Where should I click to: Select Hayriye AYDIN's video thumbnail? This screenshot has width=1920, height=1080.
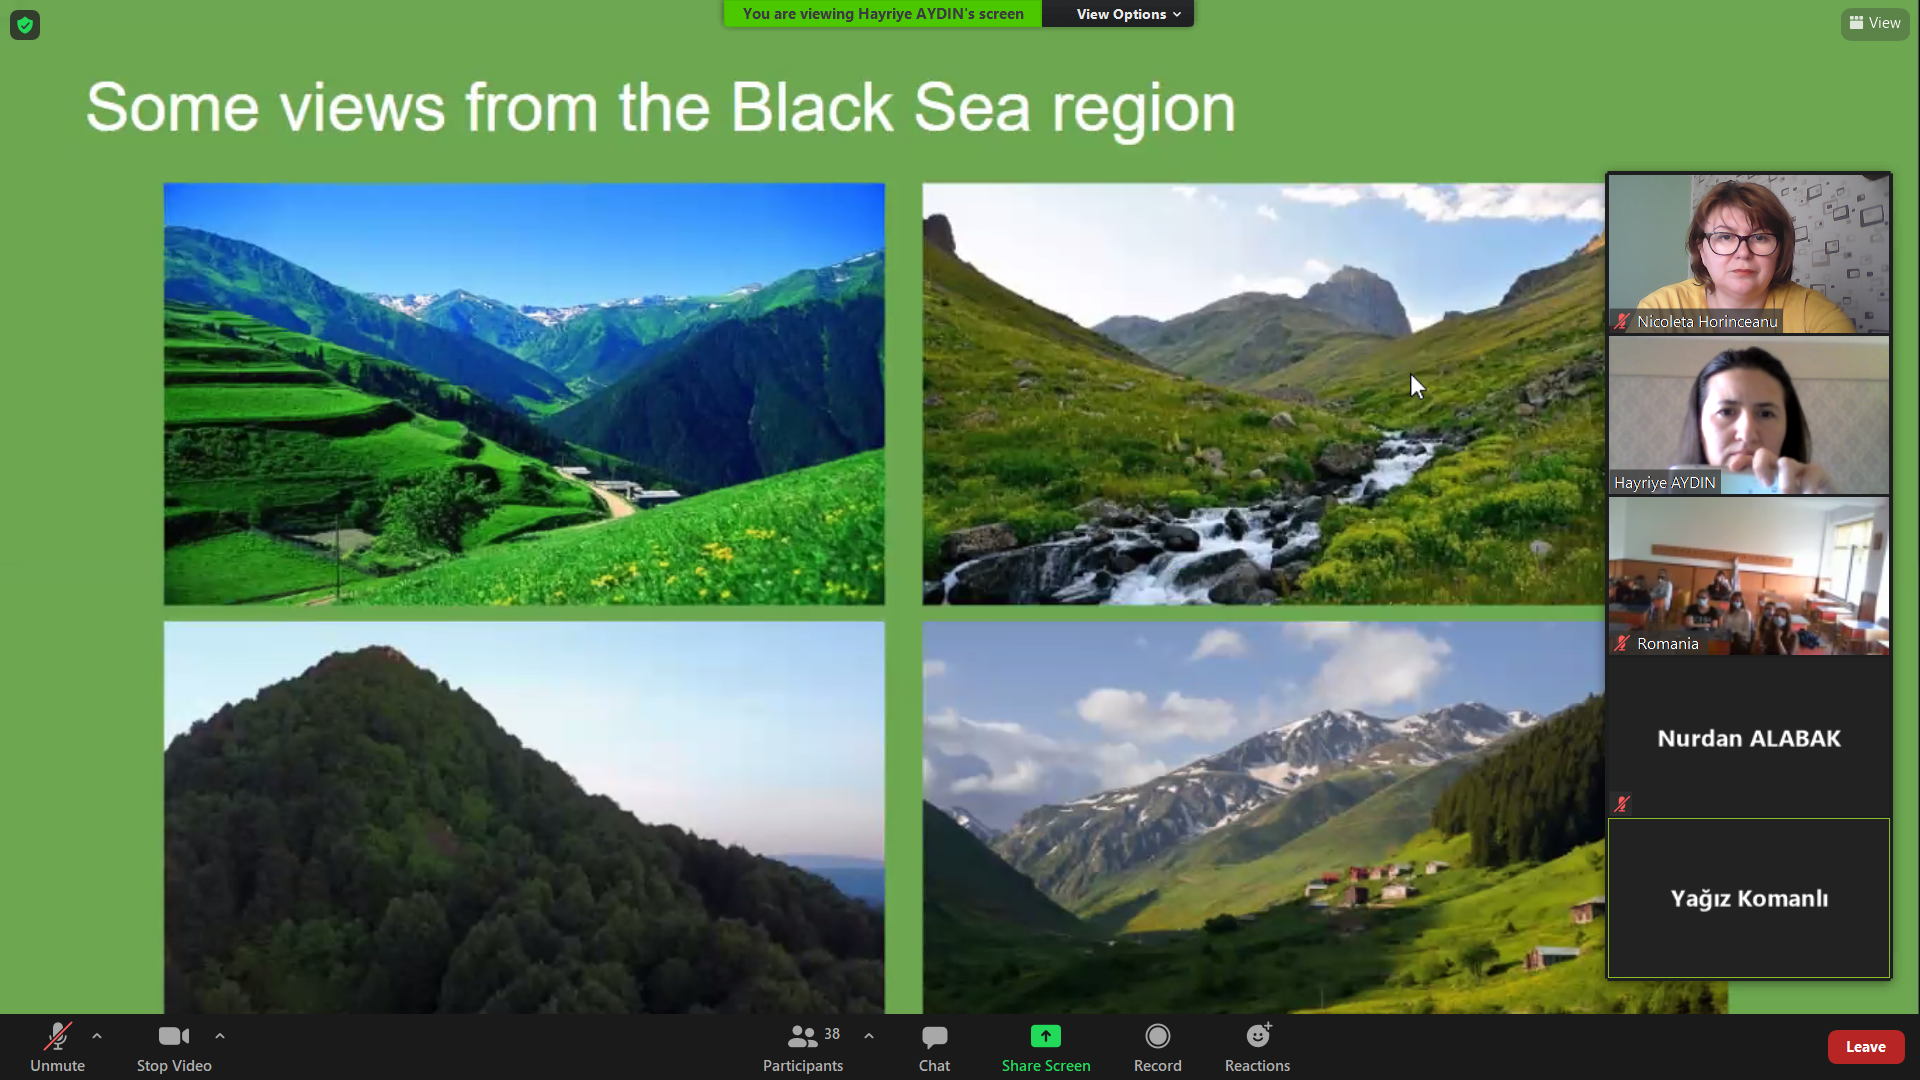click(x=1748, y=414)
